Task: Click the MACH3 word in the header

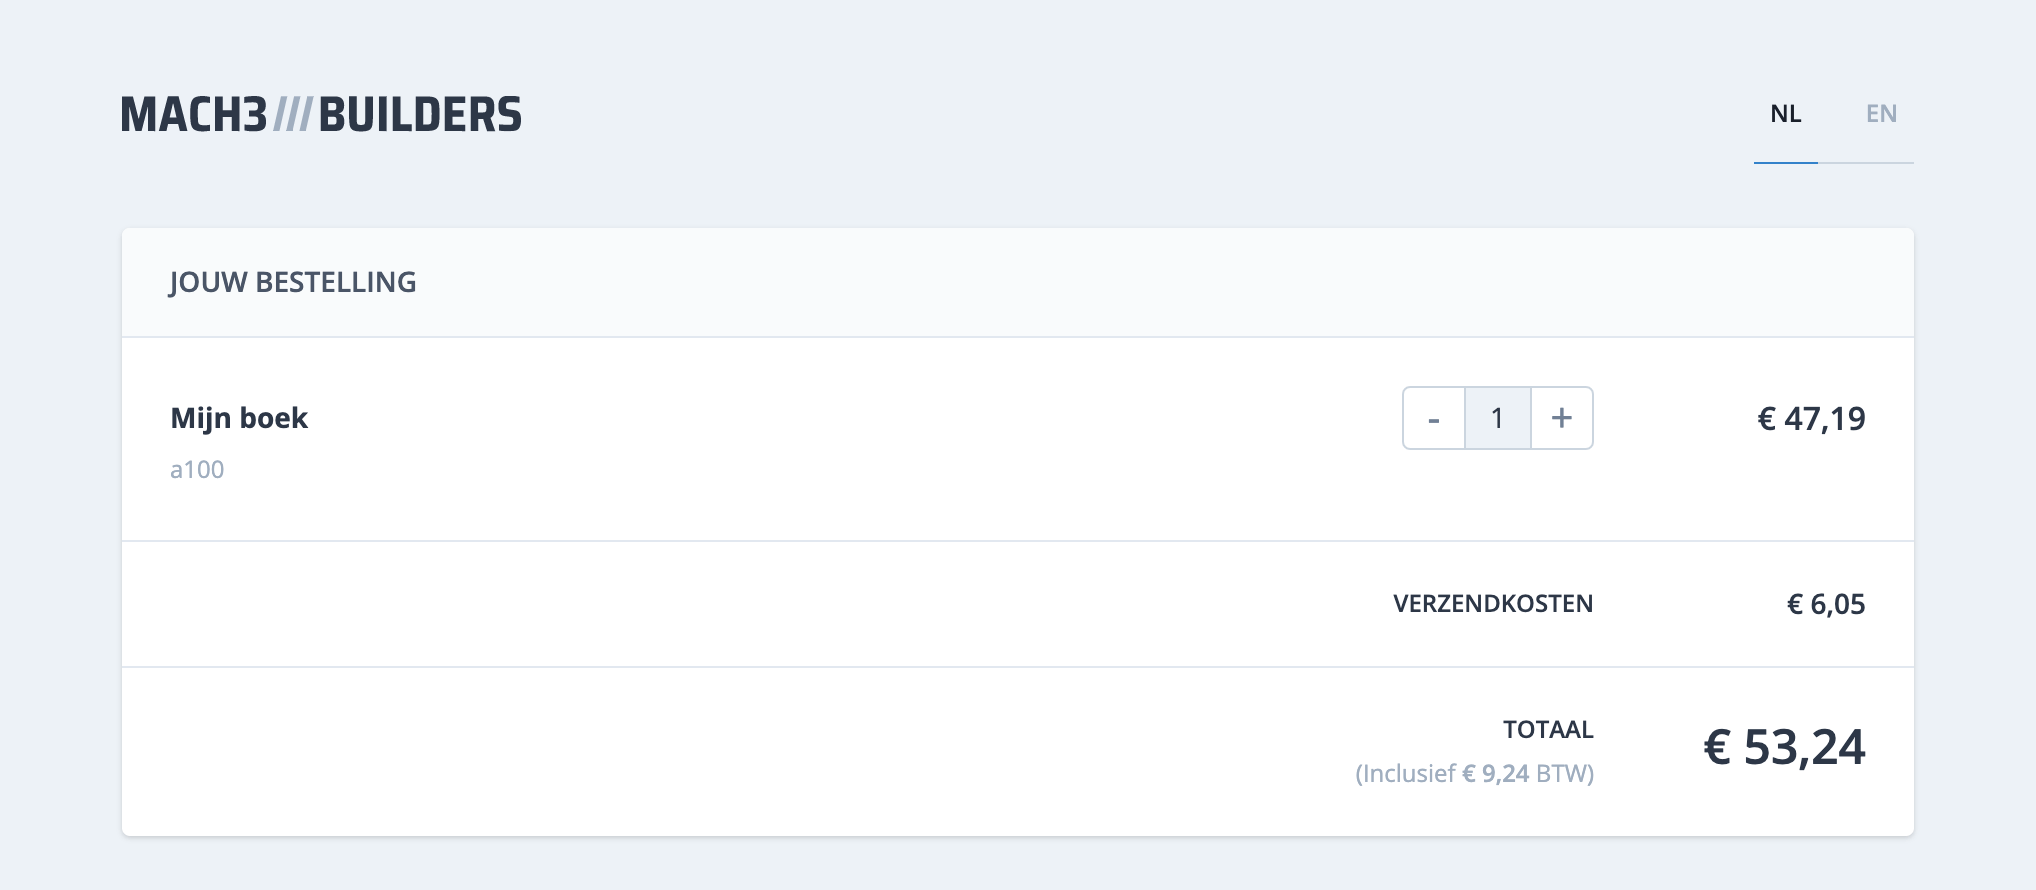Action: 194,115
